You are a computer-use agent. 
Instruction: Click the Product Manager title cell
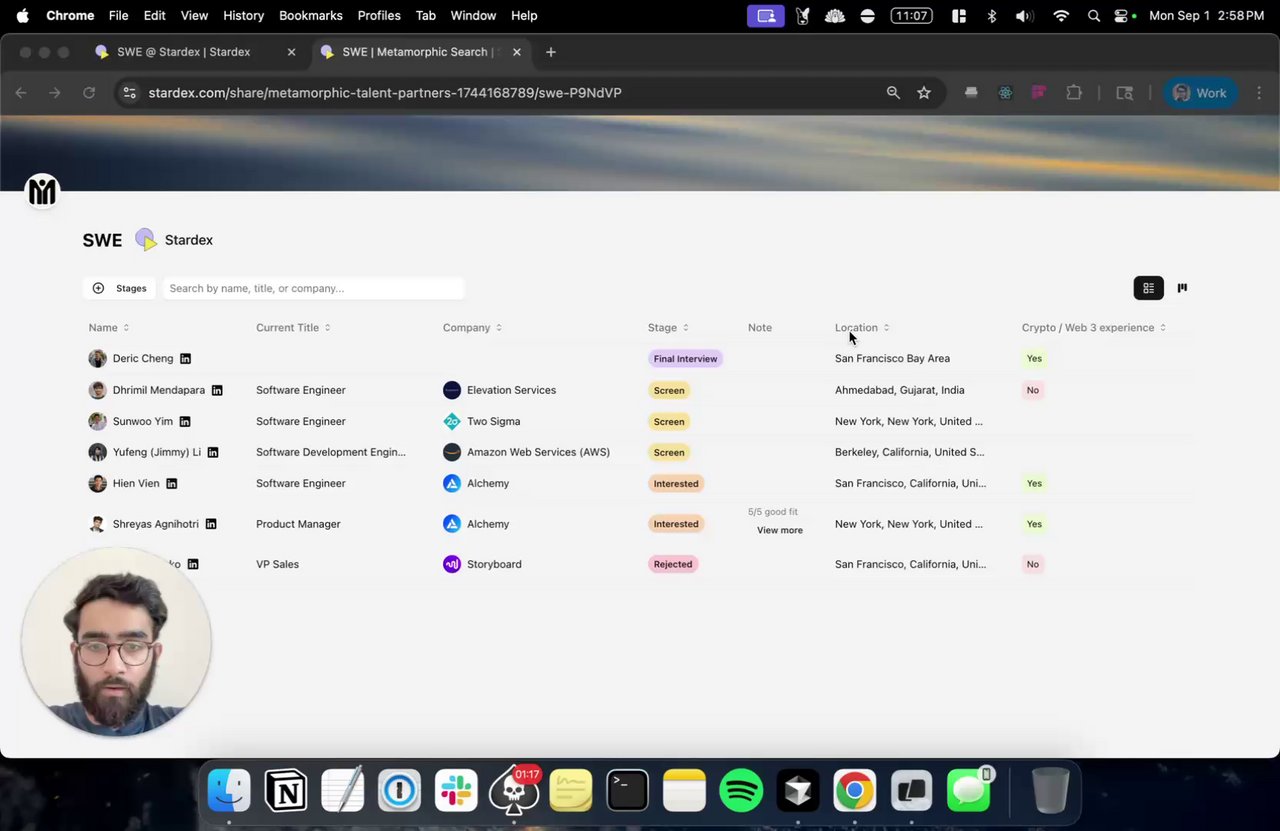(298, 524)
